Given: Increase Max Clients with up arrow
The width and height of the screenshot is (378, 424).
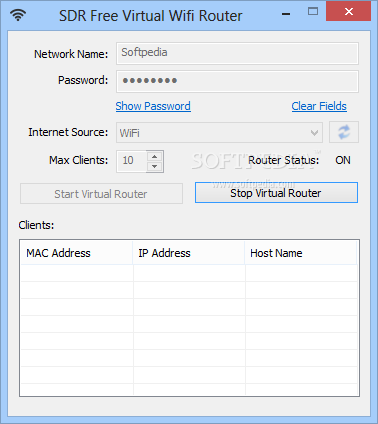Looking at the screenshot, I should [x=154, y=156].
